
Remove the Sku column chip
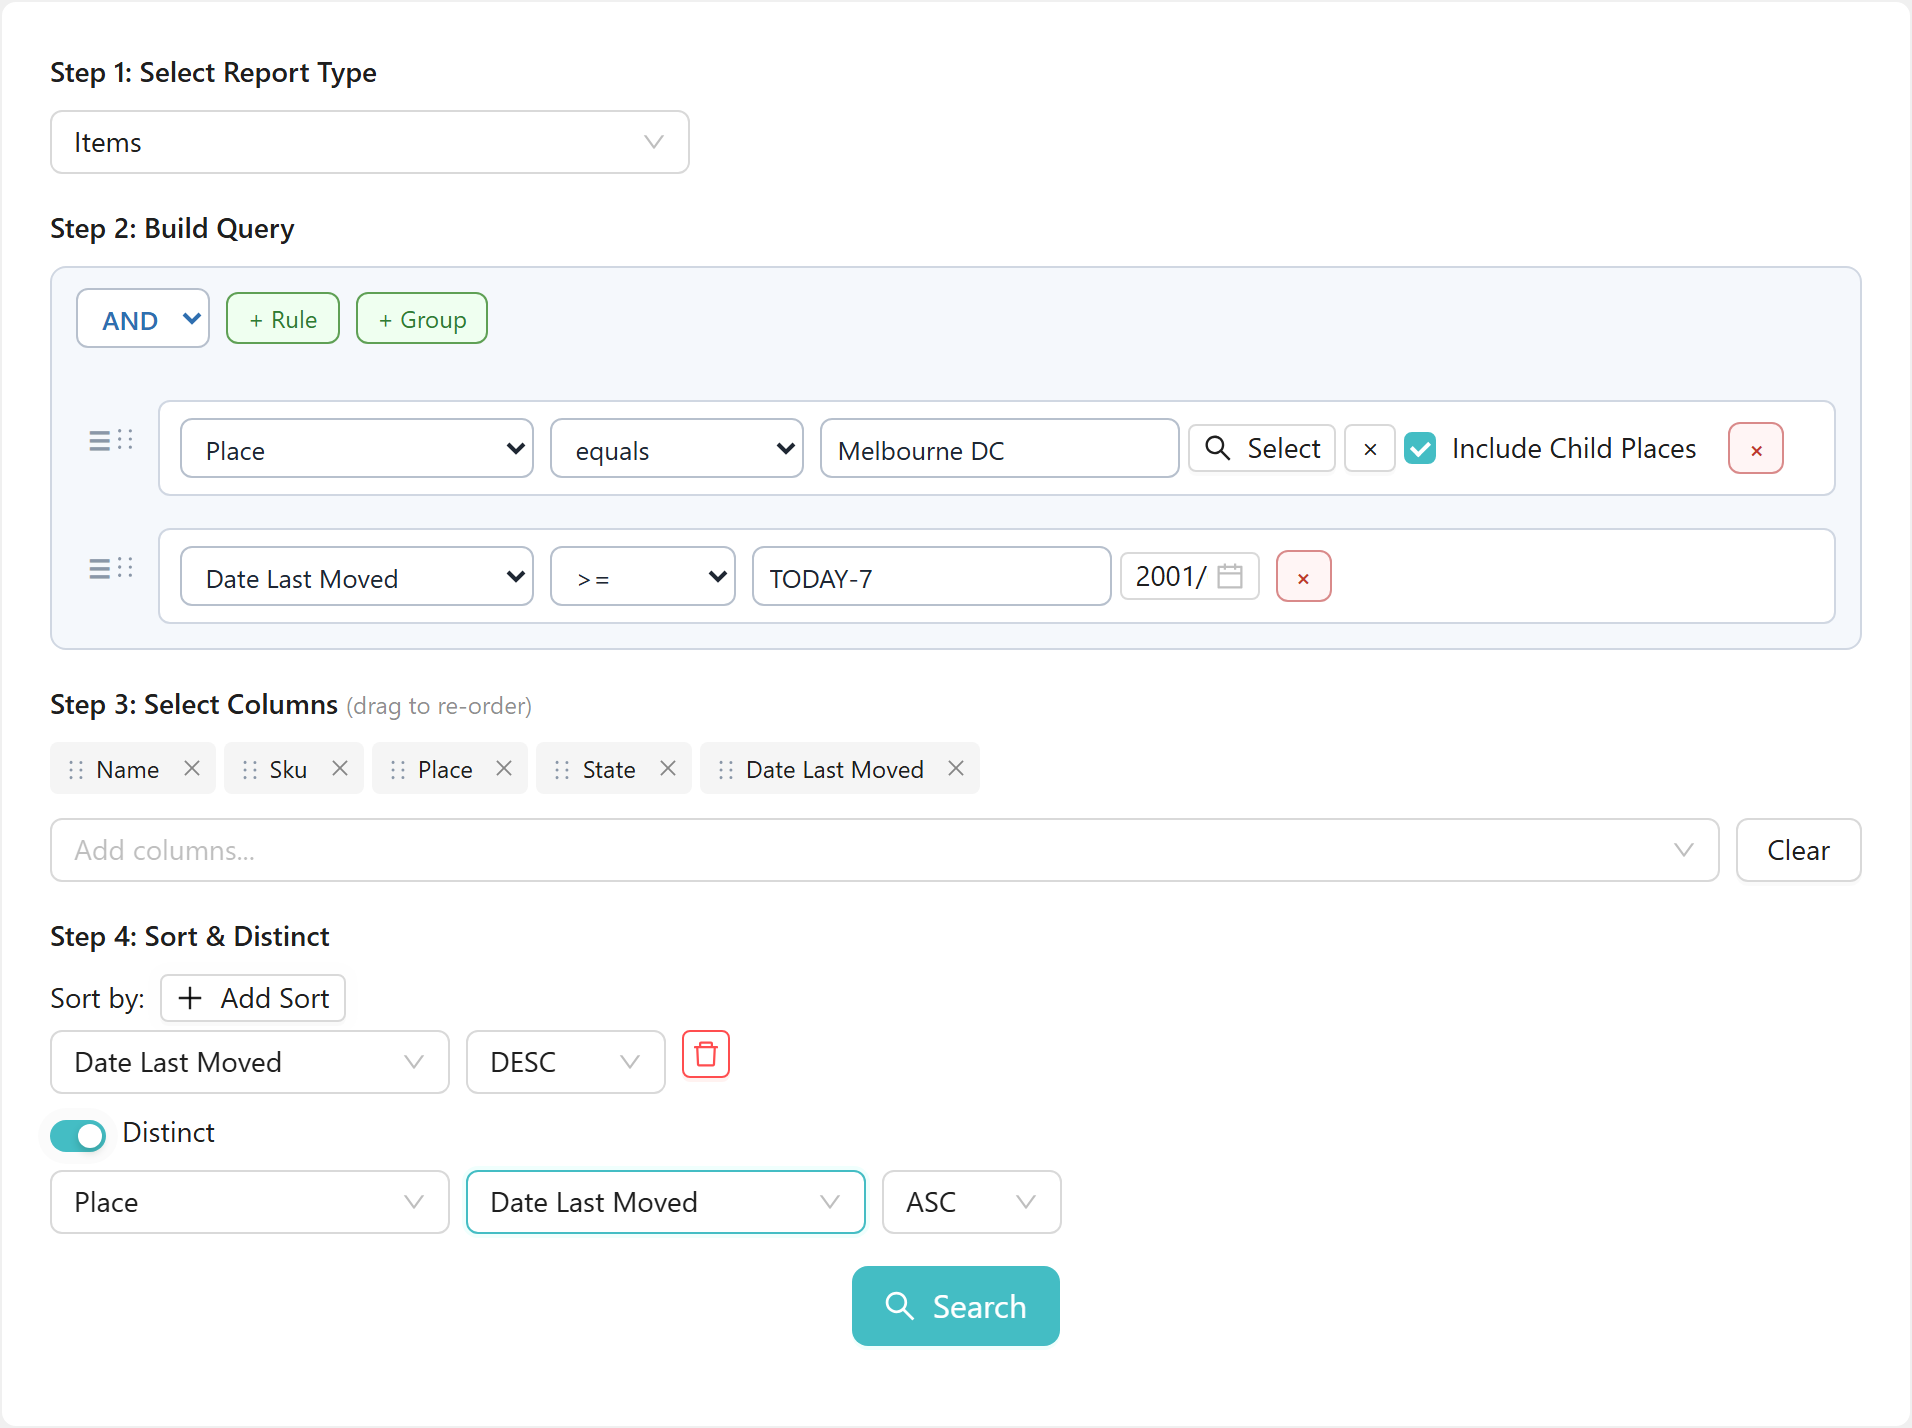tap(340, 768)
